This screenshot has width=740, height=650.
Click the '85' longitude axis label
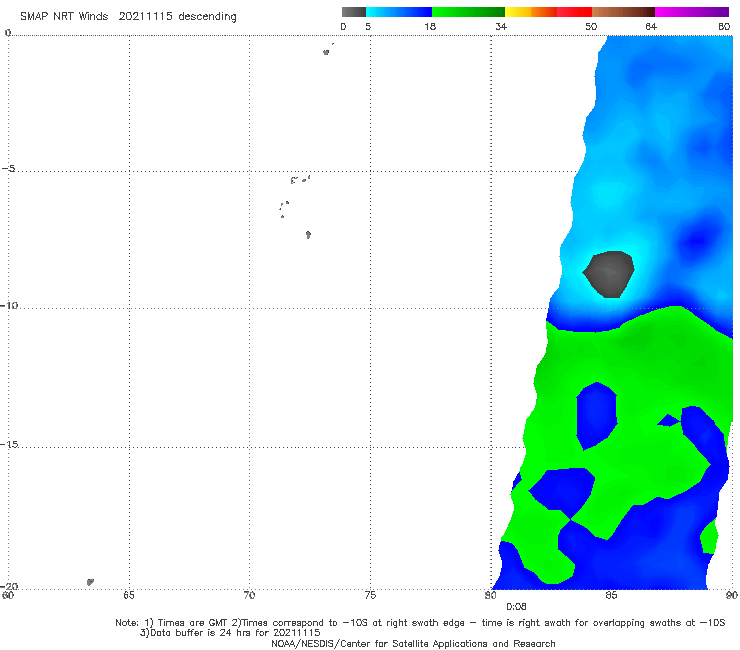pyautogui.click(x=611, y=595)
